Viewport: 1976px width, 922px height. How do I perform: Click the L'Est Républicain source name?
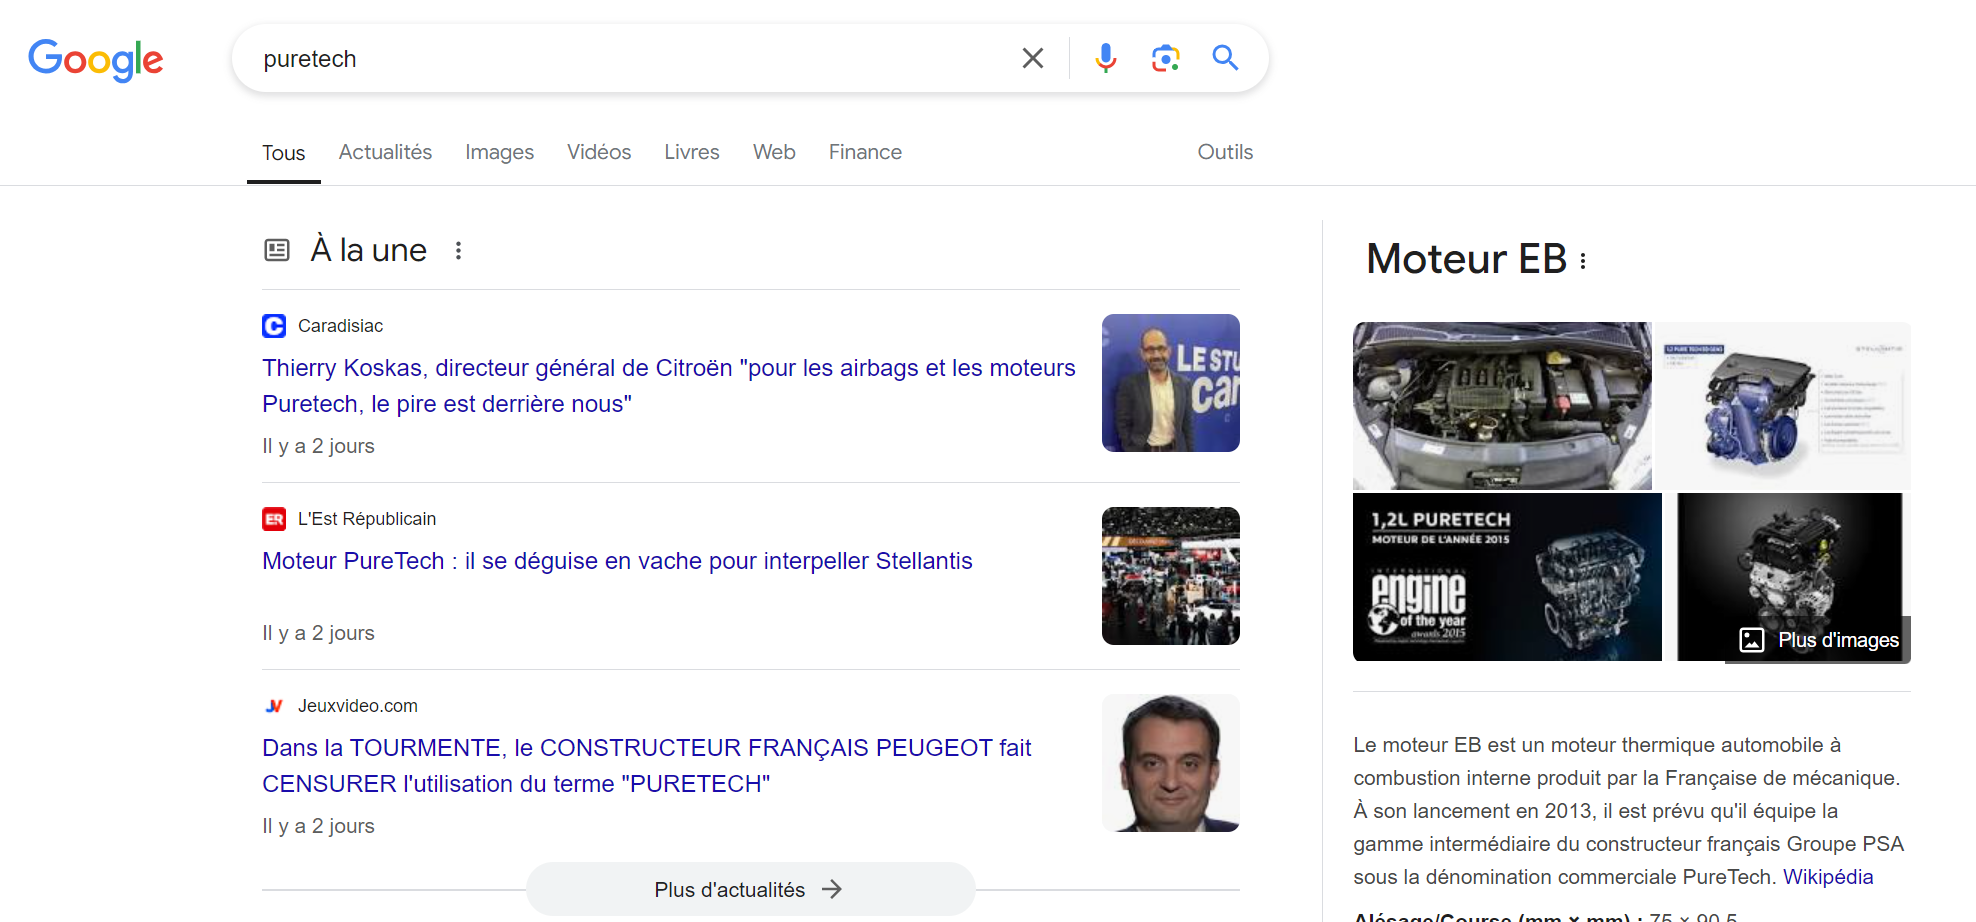click(367, 519)
